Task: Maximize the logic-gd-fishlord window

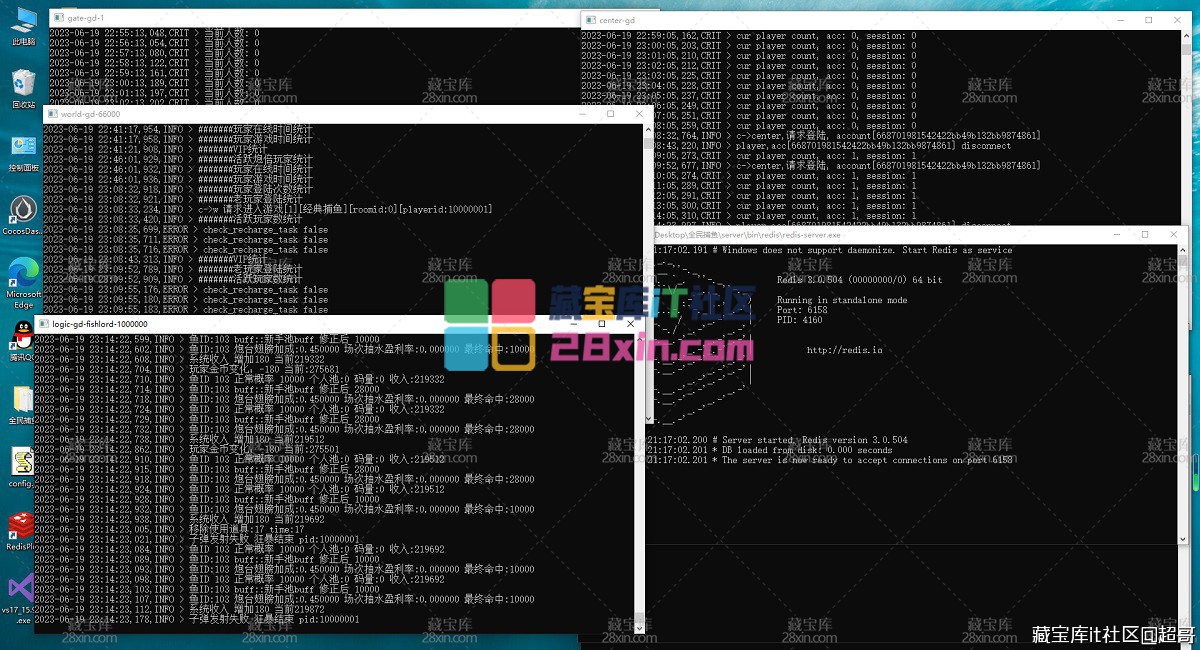Action: 601,324
